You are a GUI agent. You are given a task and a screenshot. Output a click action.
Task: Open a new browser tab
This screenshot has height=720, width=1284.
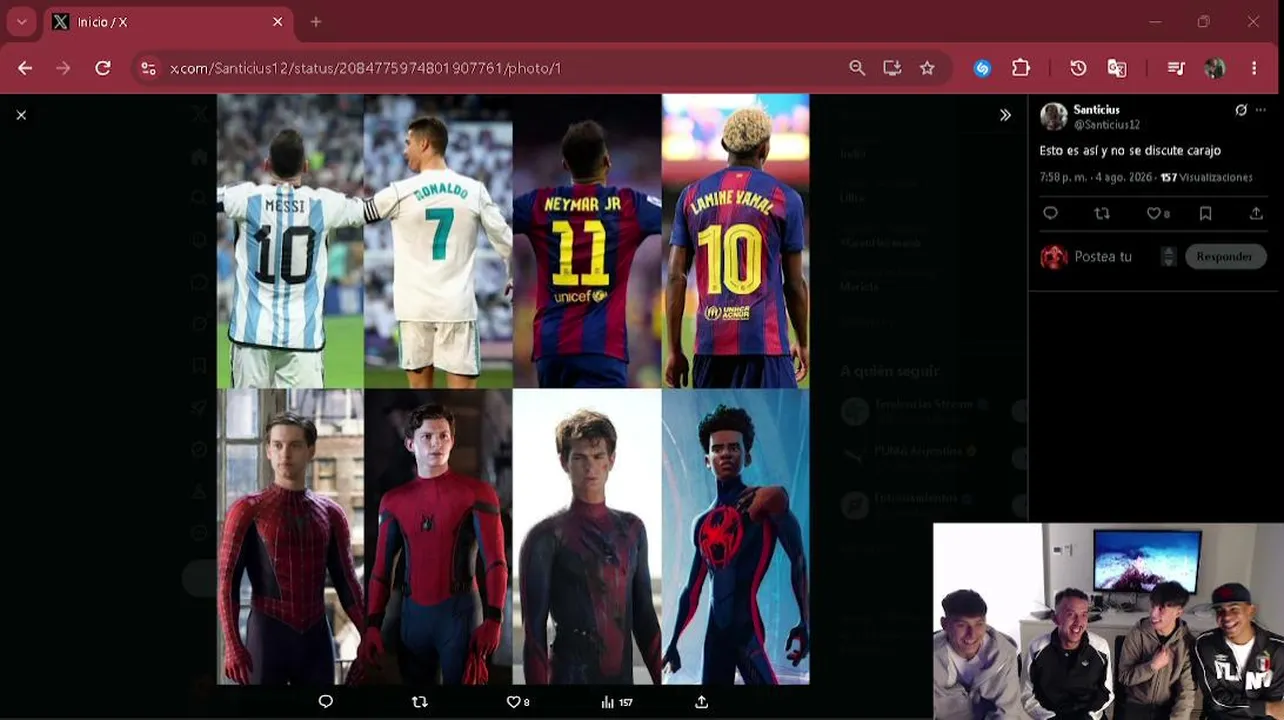click(x=316, y=22)
